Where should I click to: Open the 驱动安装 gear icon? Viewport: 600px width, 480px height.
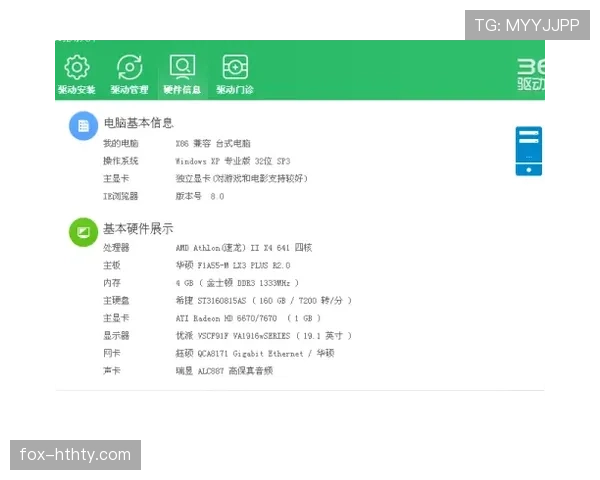[77, 68]
